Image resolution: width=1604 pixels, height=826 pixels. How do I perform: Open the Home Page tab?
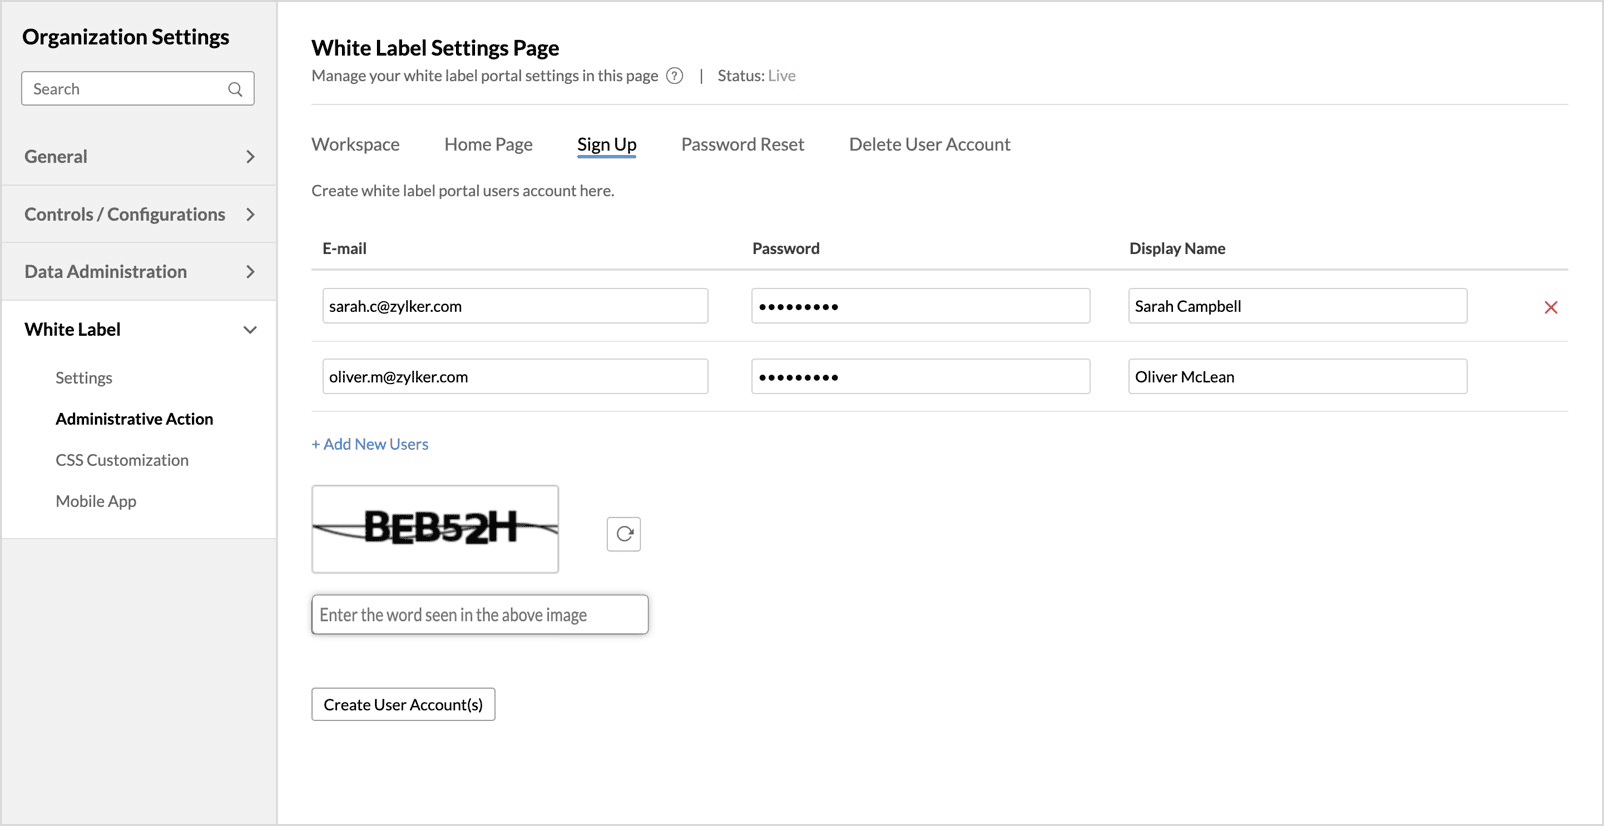[x=488, y=145]
